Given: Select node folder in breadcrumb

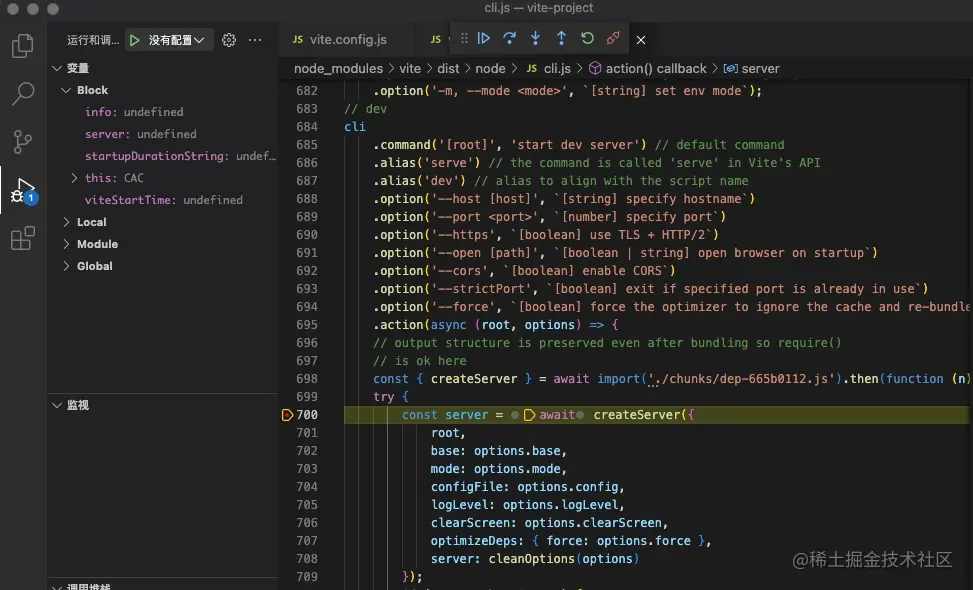Looking at the screenshot, I should click(490, 68).
